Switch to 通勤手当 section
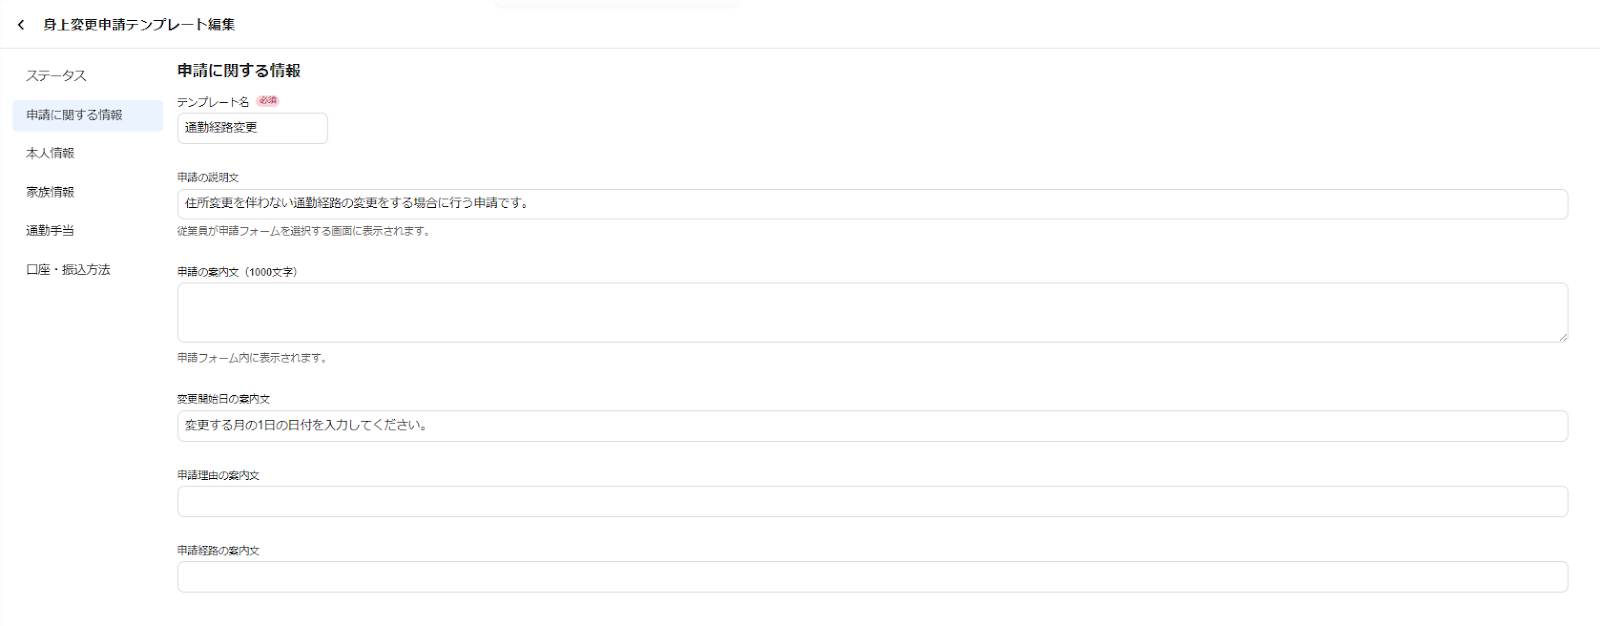 tap(50, 231)
